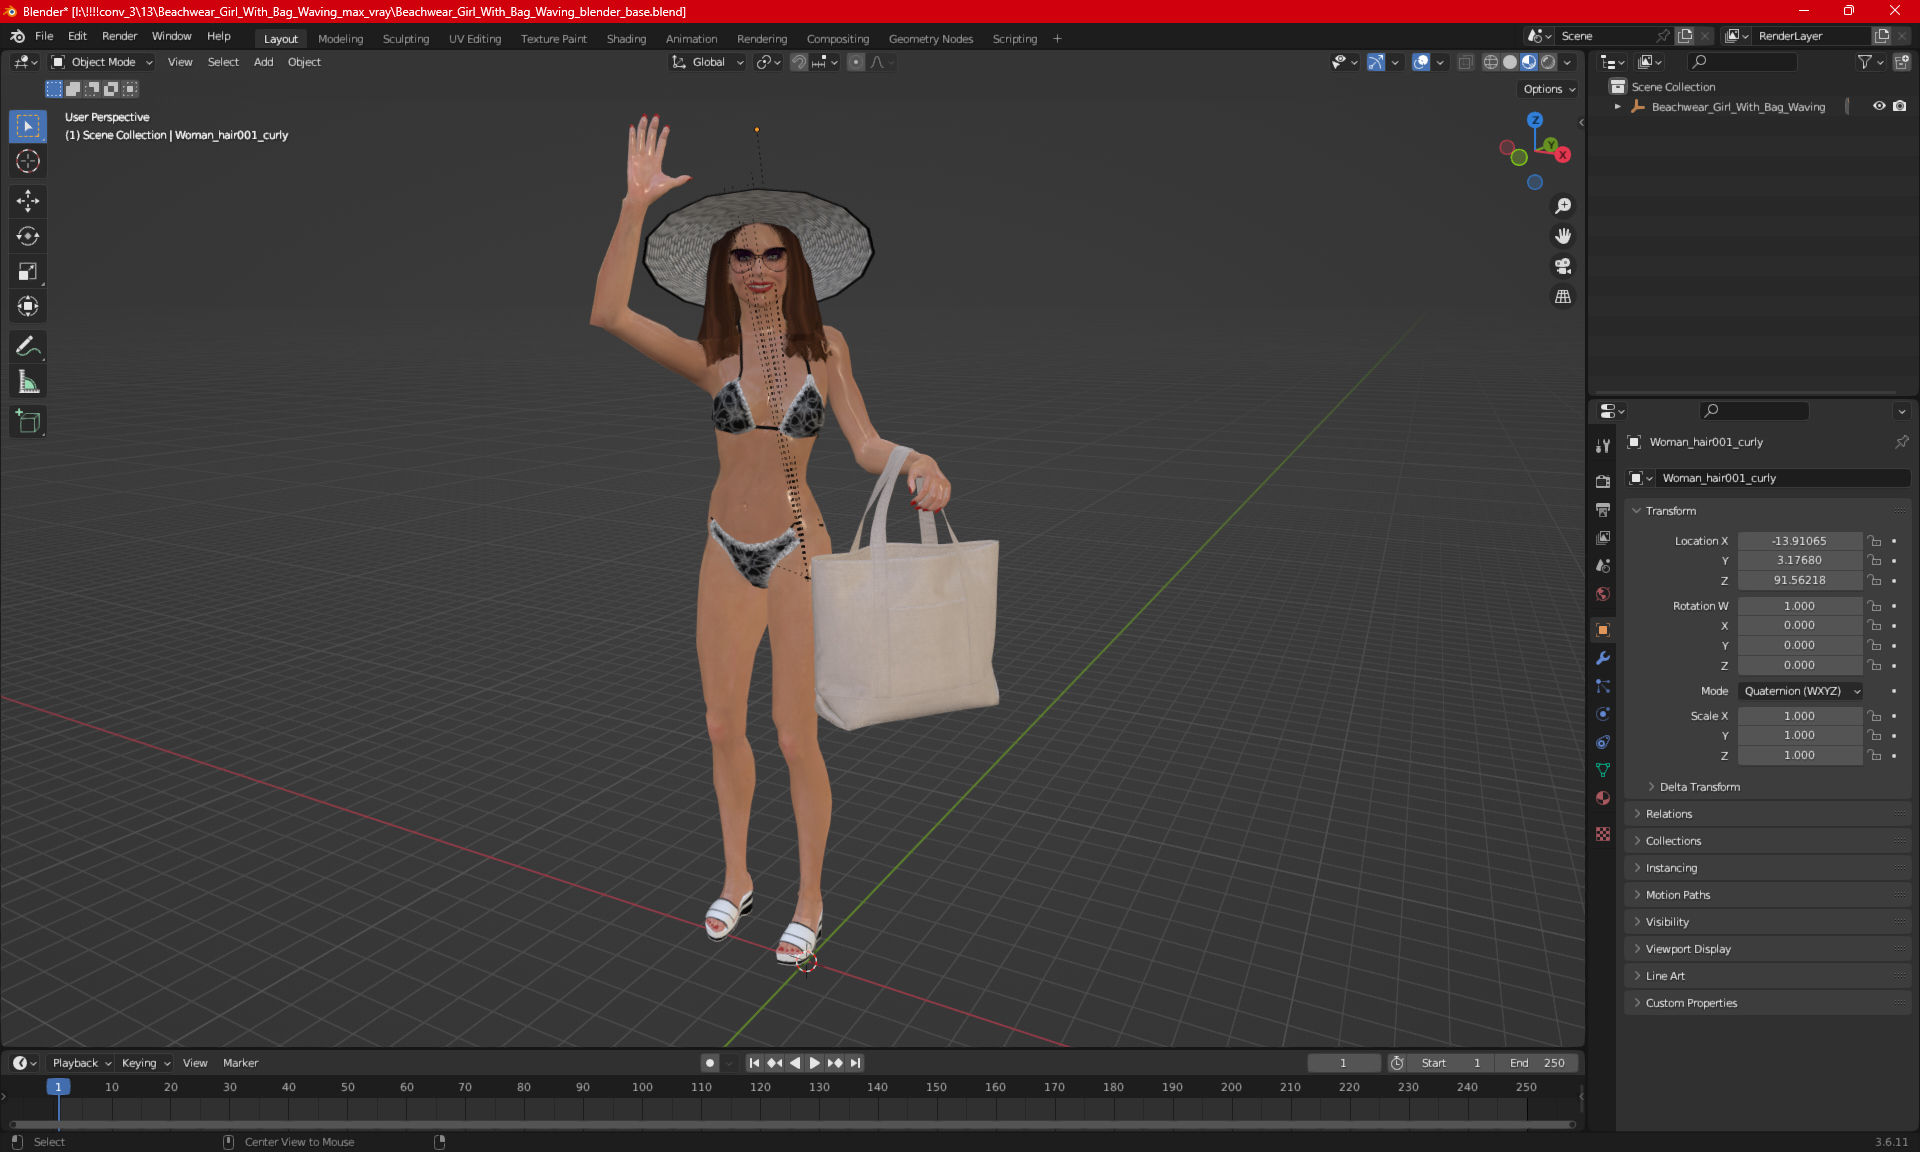This screenshot has width=1920, height=1152.
Task: Select the Move tool
Action: pyautogui.click(x=28, y=201)
